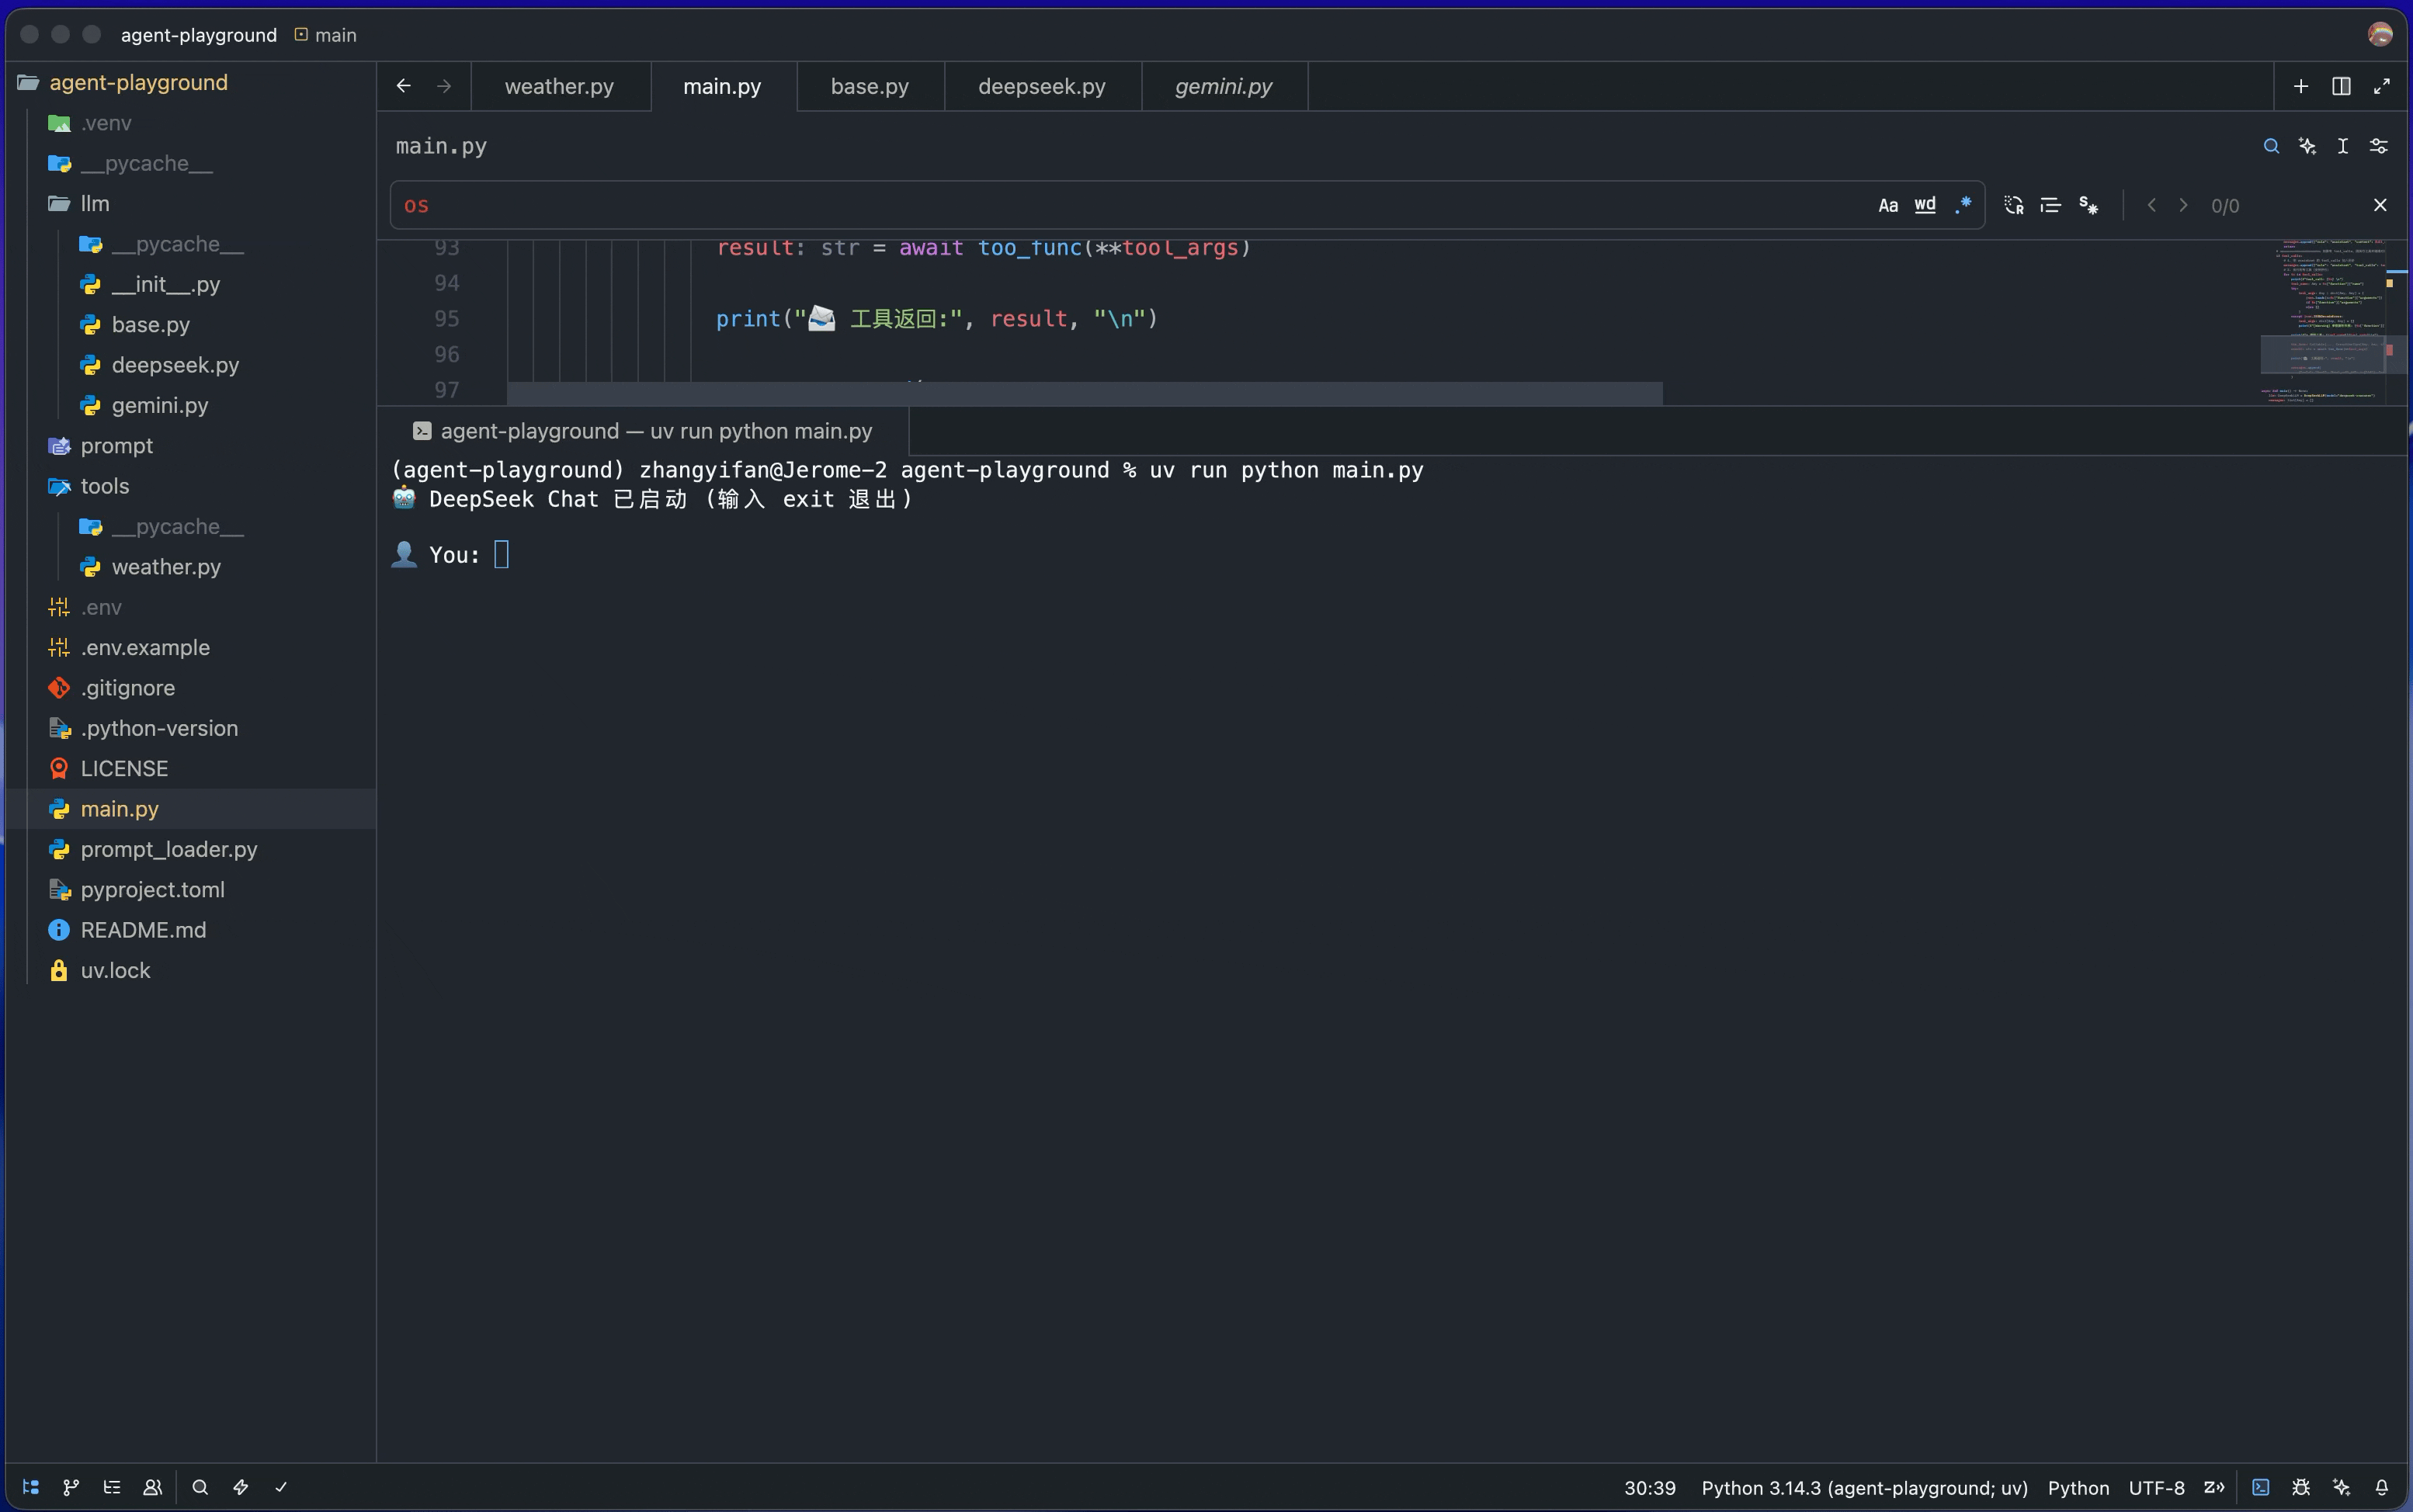
Task: Open the project panel icon in status bar
Action: click(x=31, y=1487)
